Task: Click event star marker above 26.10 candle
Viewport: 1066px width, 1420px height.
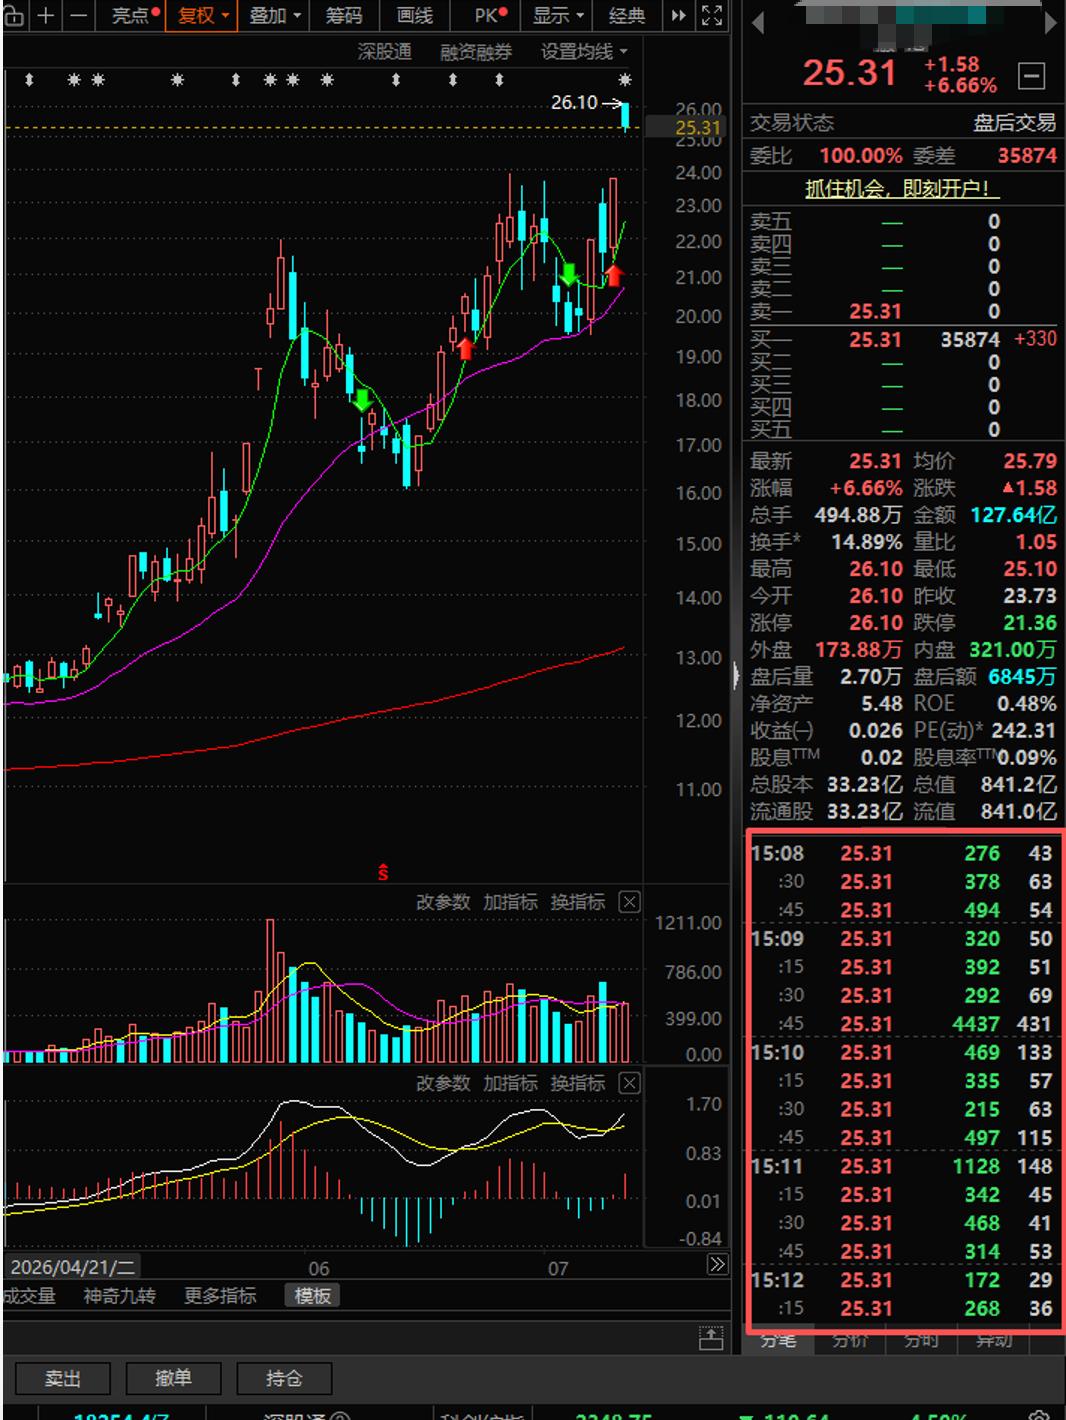Action: (x=625, y=80)
